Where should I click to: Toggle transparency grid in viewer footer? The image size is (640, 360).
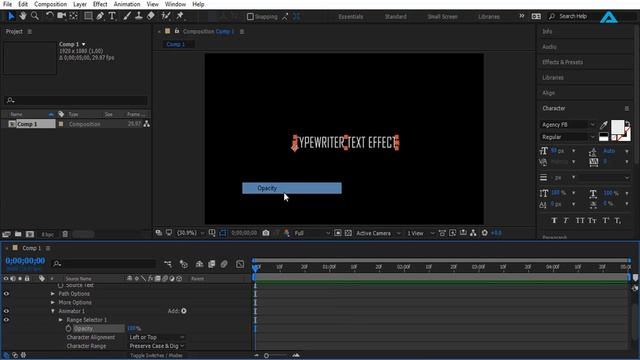[348, 233]
